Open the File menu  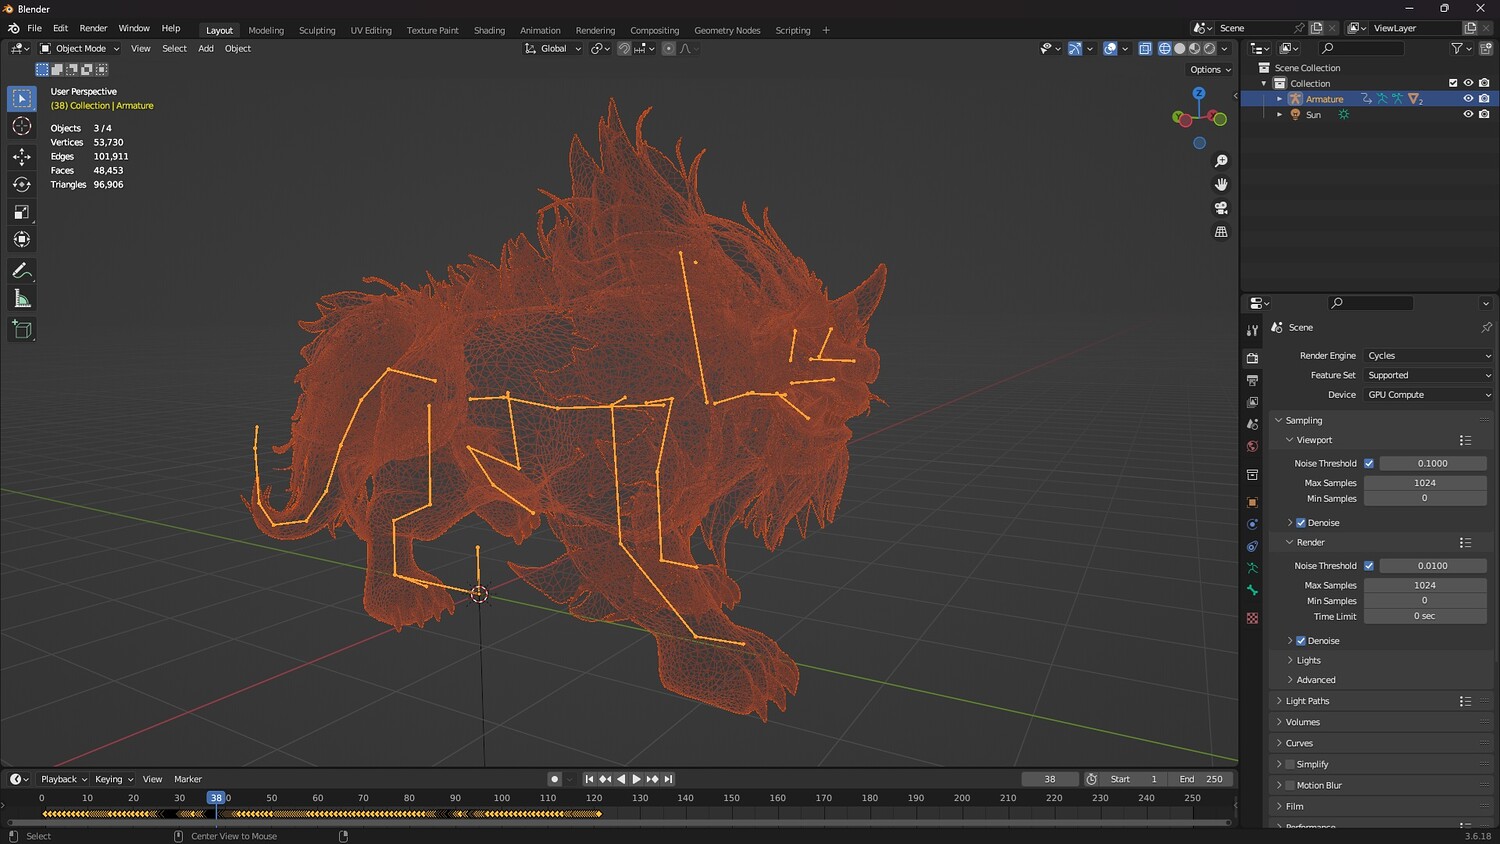coord(34,28)
